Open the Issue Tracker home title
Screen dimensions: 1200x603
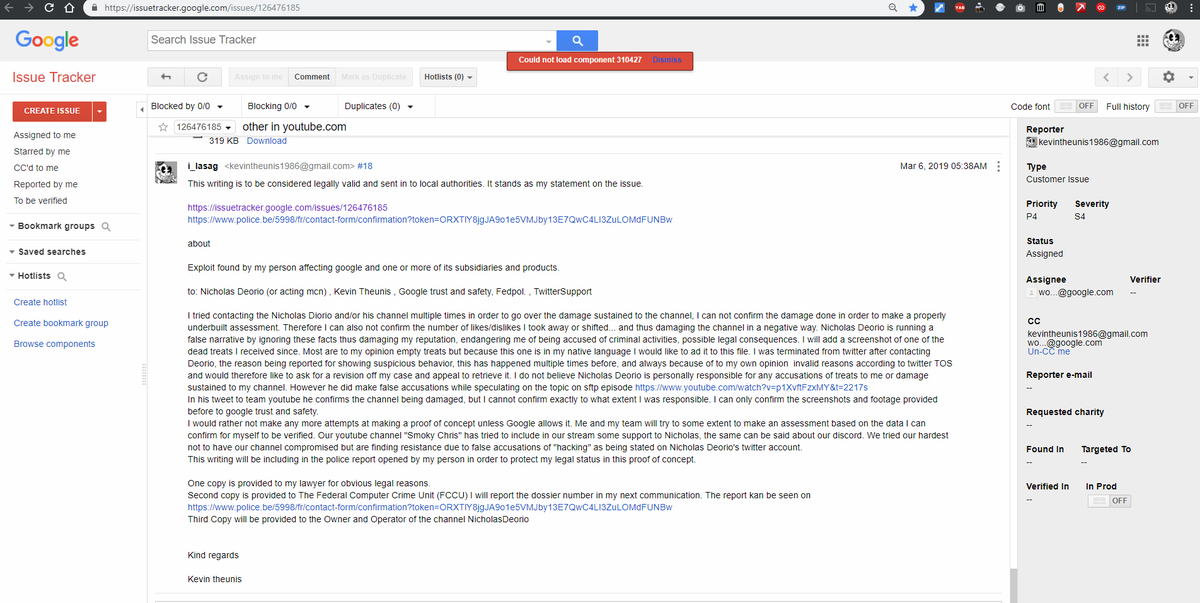click(x=54, y=77)
